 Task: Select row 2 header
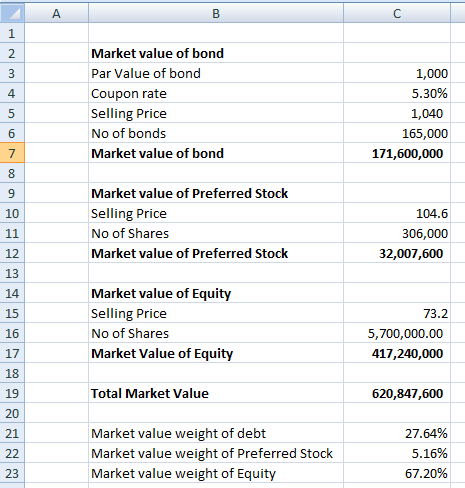pyautogui.click(x=12, y=53)
